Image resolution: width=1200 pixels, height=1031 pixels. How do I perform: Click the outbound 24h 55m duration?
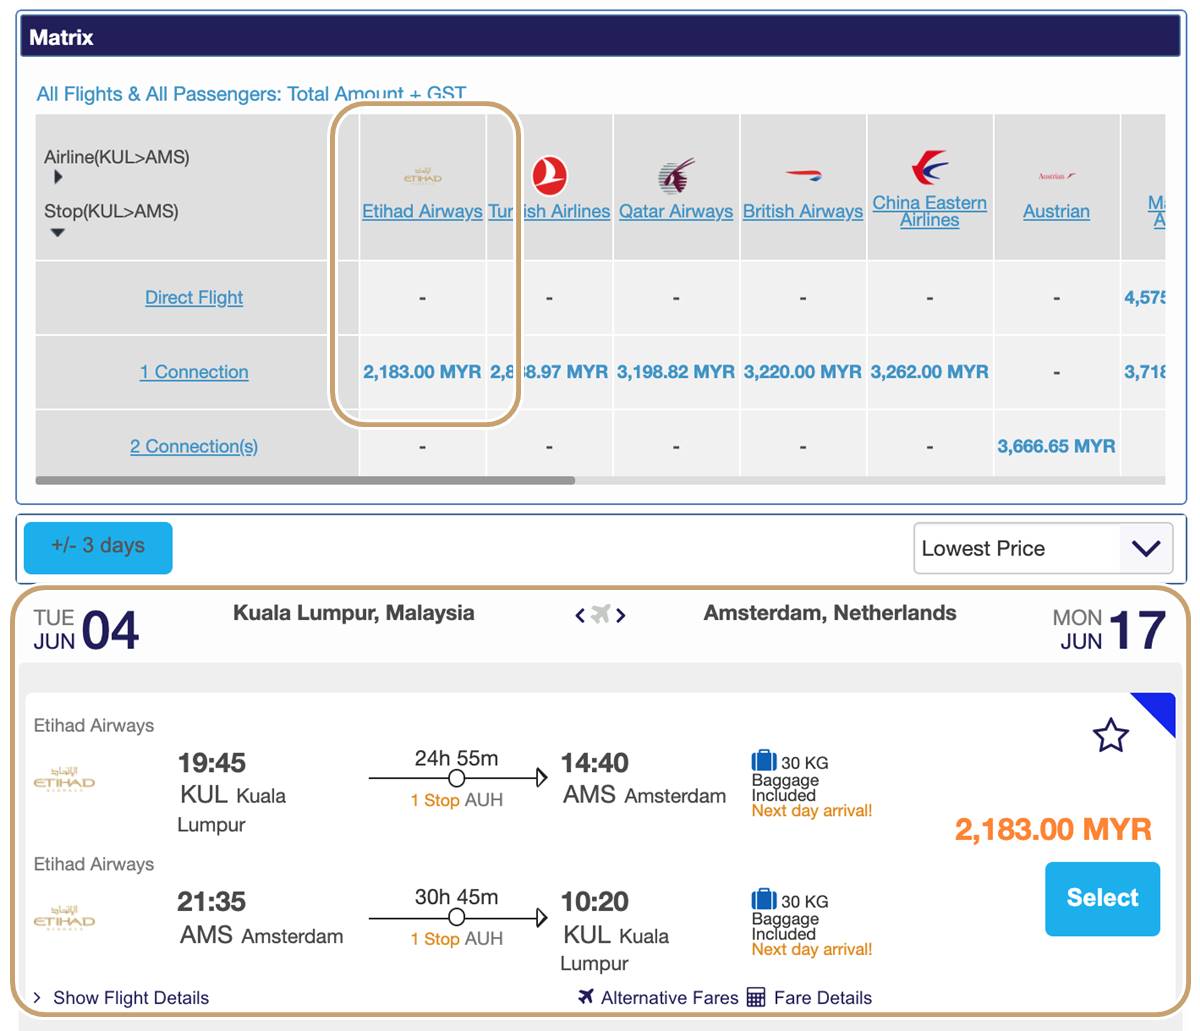(456, 758)
